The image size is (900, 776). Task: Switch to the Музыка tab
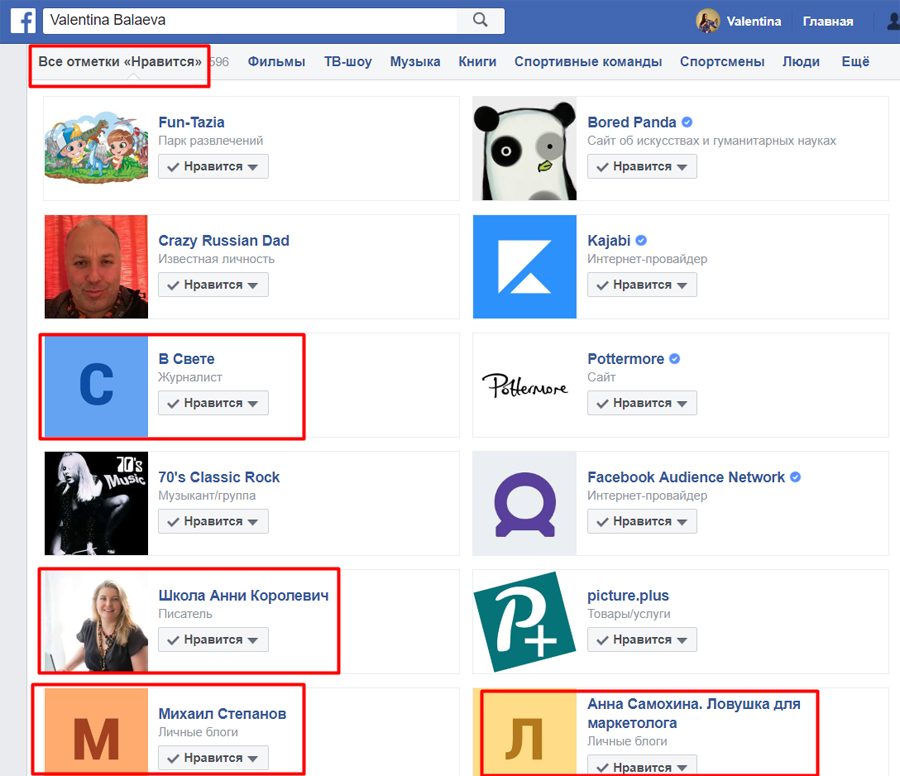[415, 61]
